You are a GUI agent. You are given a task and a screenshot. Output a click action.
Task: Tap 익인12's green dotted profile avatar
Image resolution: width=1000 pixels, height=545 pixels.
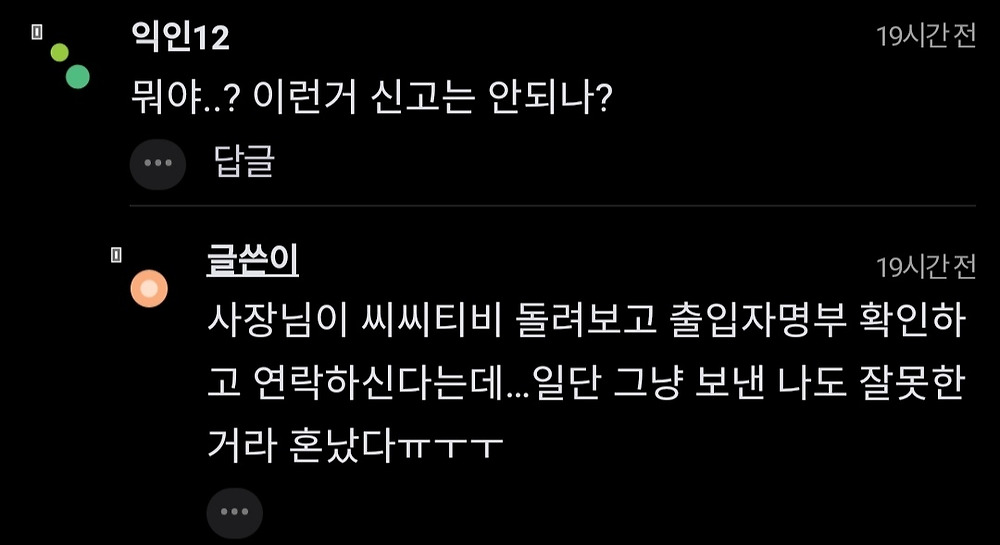(70, 66)
